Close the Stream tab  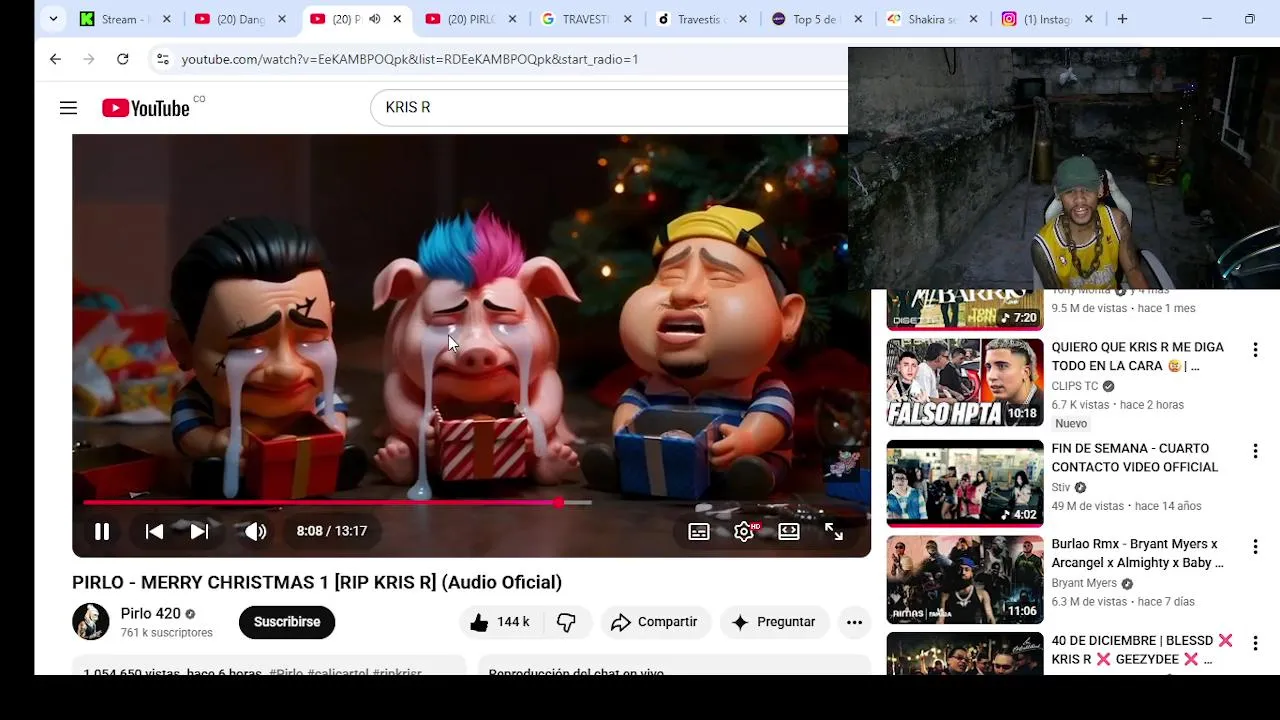pyautogui.click(x=167, y=19)
